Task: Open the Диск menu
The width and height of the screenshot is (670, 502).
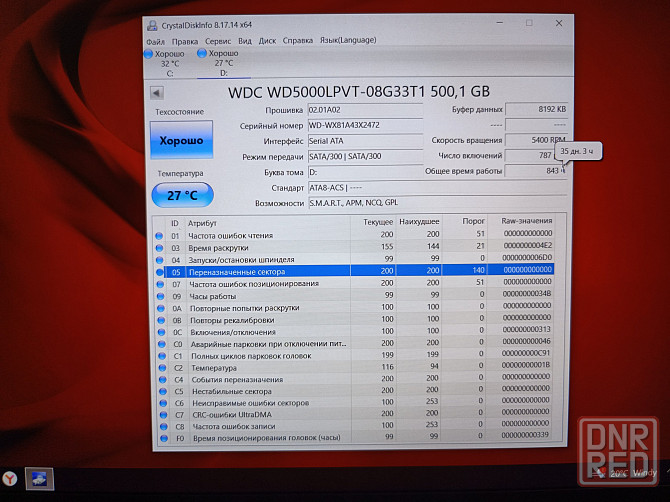Action: (x=267, y=41)
